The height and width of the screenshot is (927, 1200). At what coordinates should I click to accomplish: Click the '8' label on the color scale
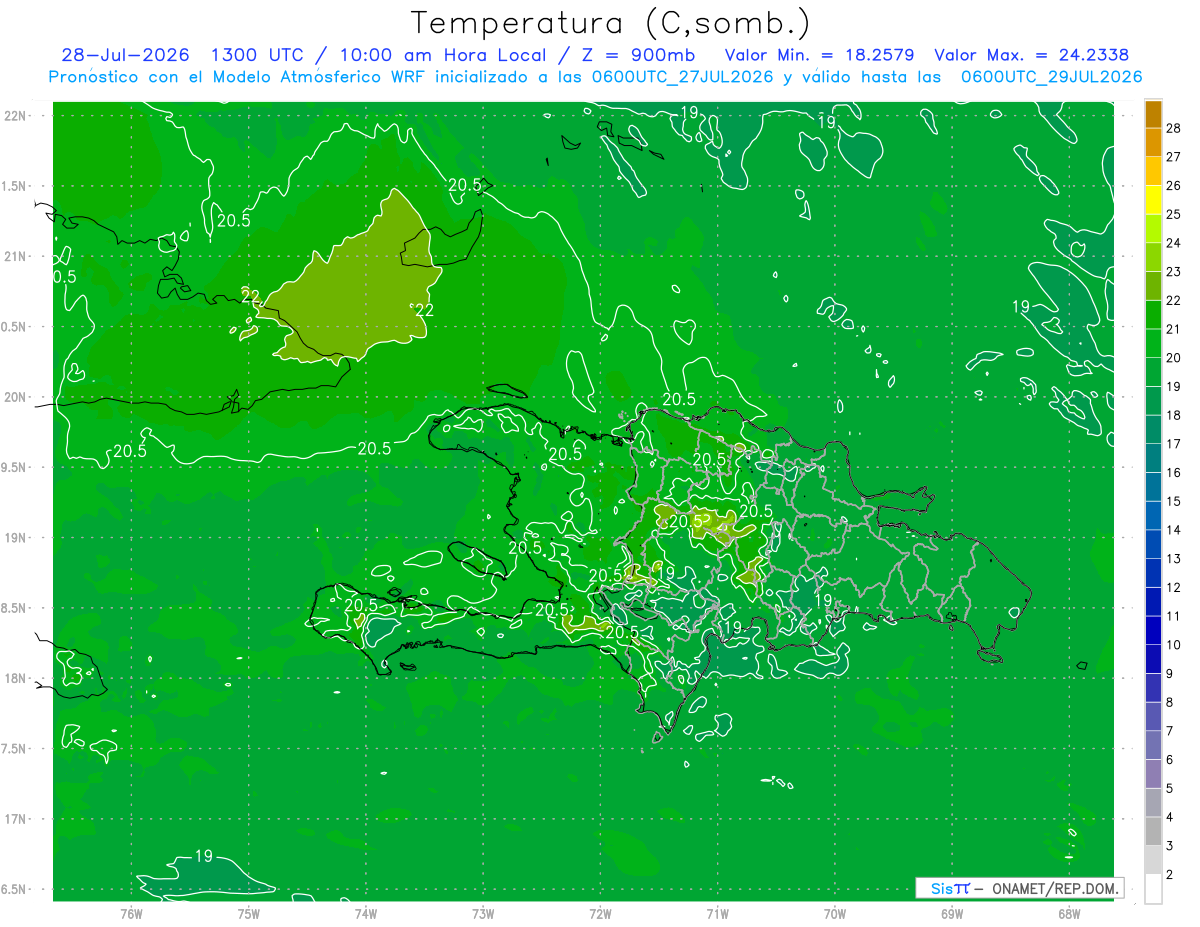1172,703
